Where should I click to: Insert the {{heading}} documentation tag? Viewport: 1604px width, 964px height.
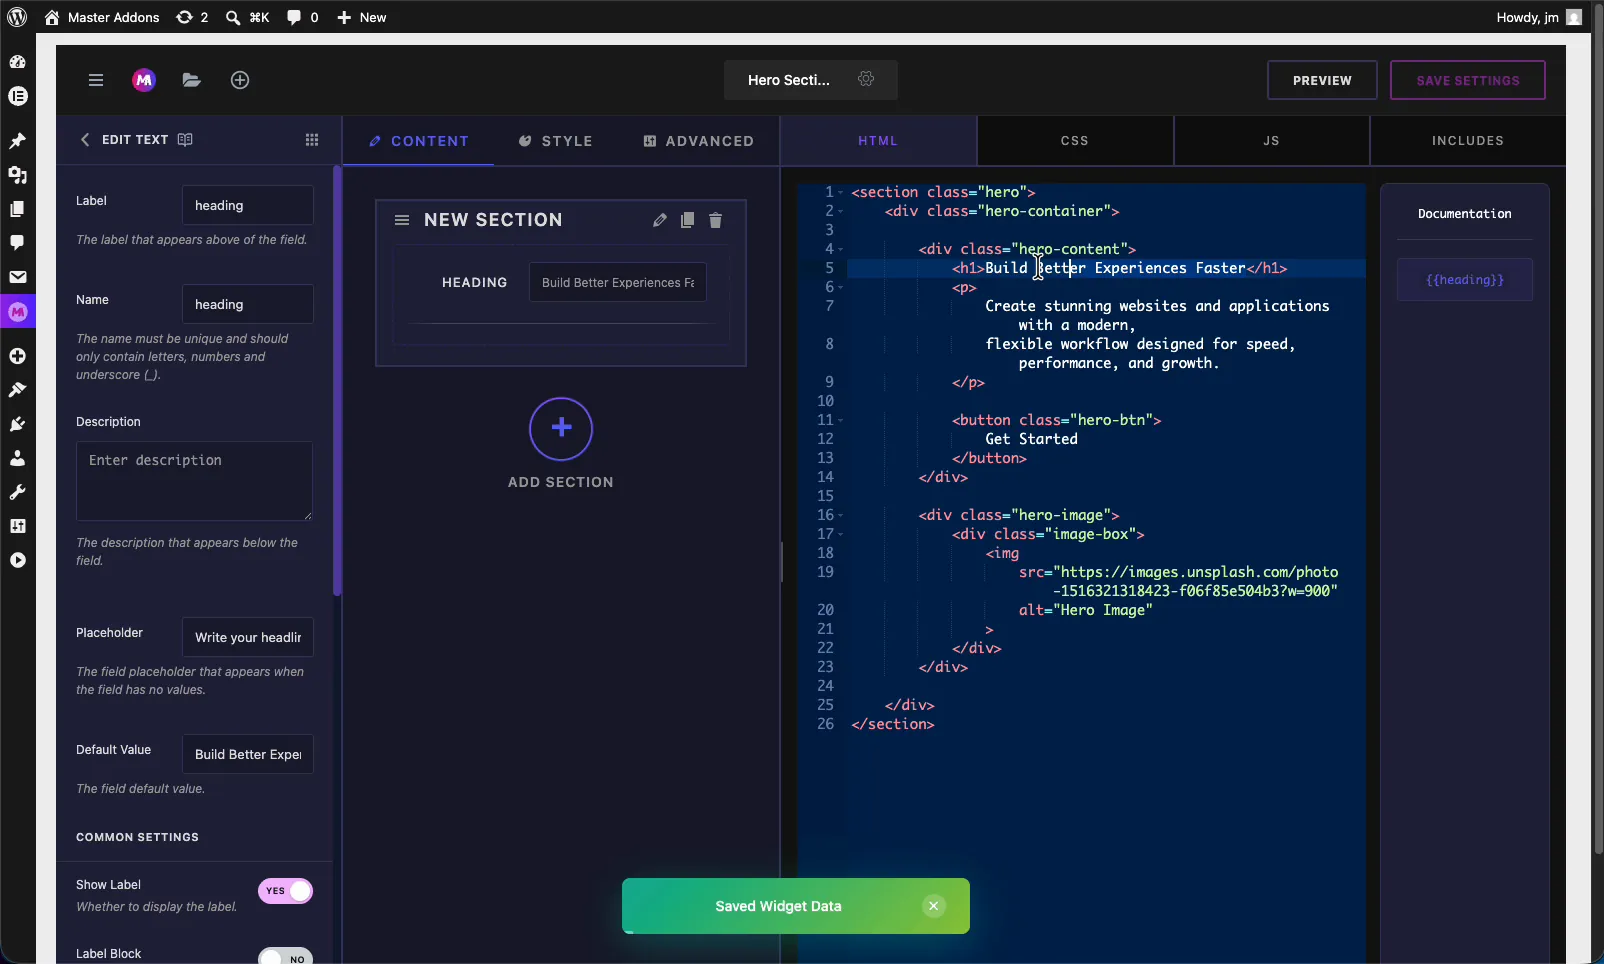point(1465,280)
